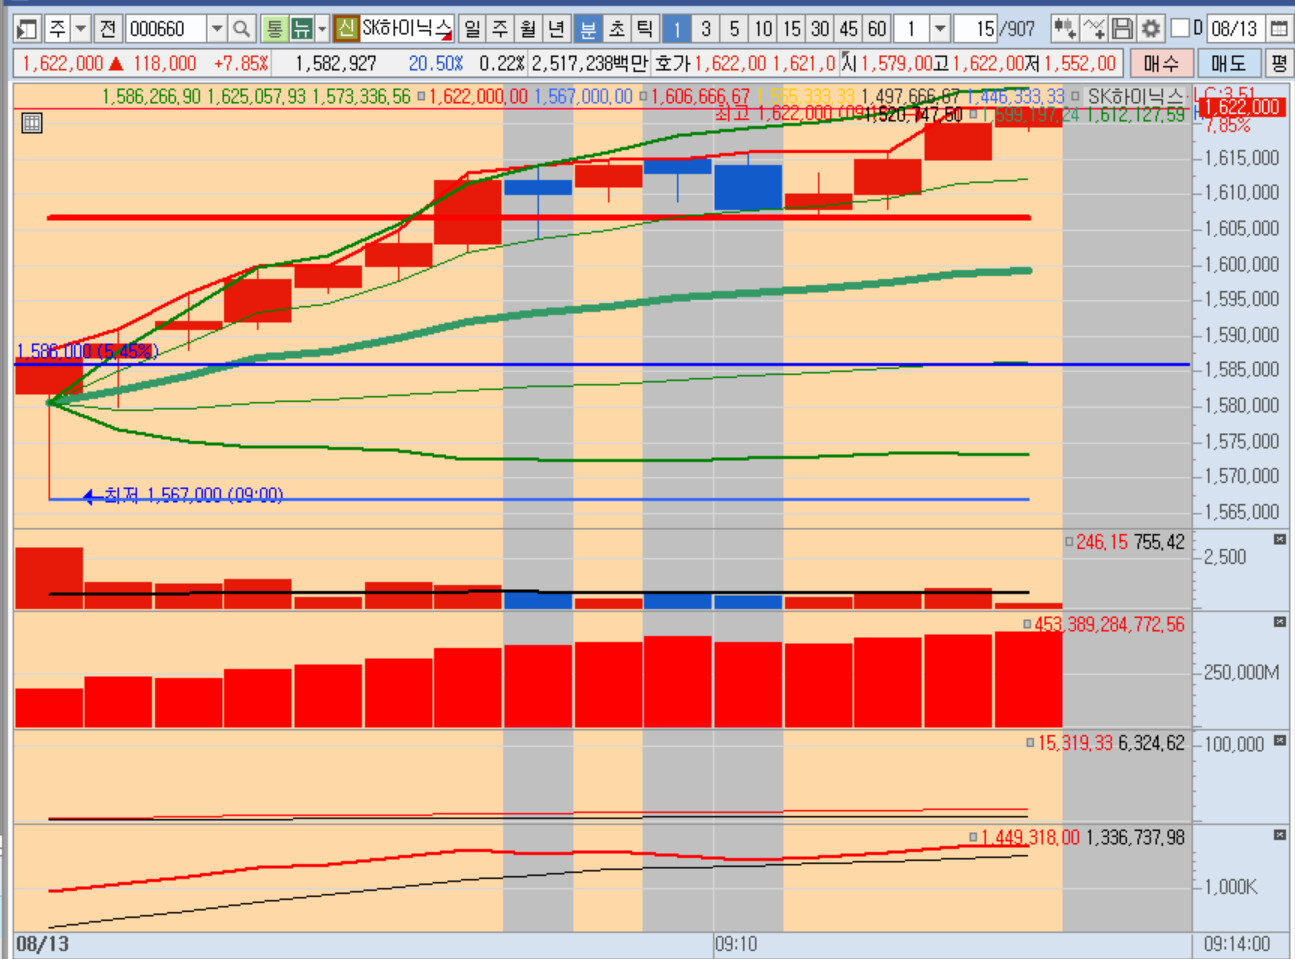This screenshot has height=959, width=1295.
Task: Focus the 000660 stock code field
Action: (165, 29)
